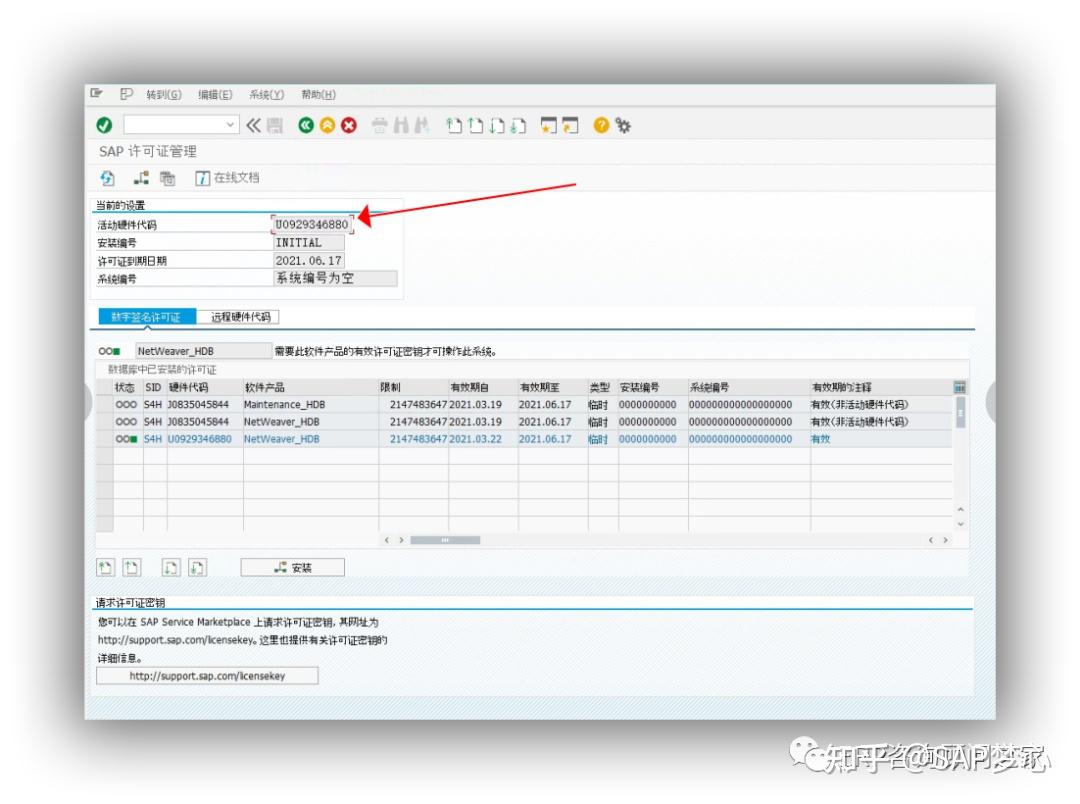The width and height of the screenshot is (1080, 804).
Task: Go back using the green arrow icon
Action: pyautogui.click(x=305, y=125)
